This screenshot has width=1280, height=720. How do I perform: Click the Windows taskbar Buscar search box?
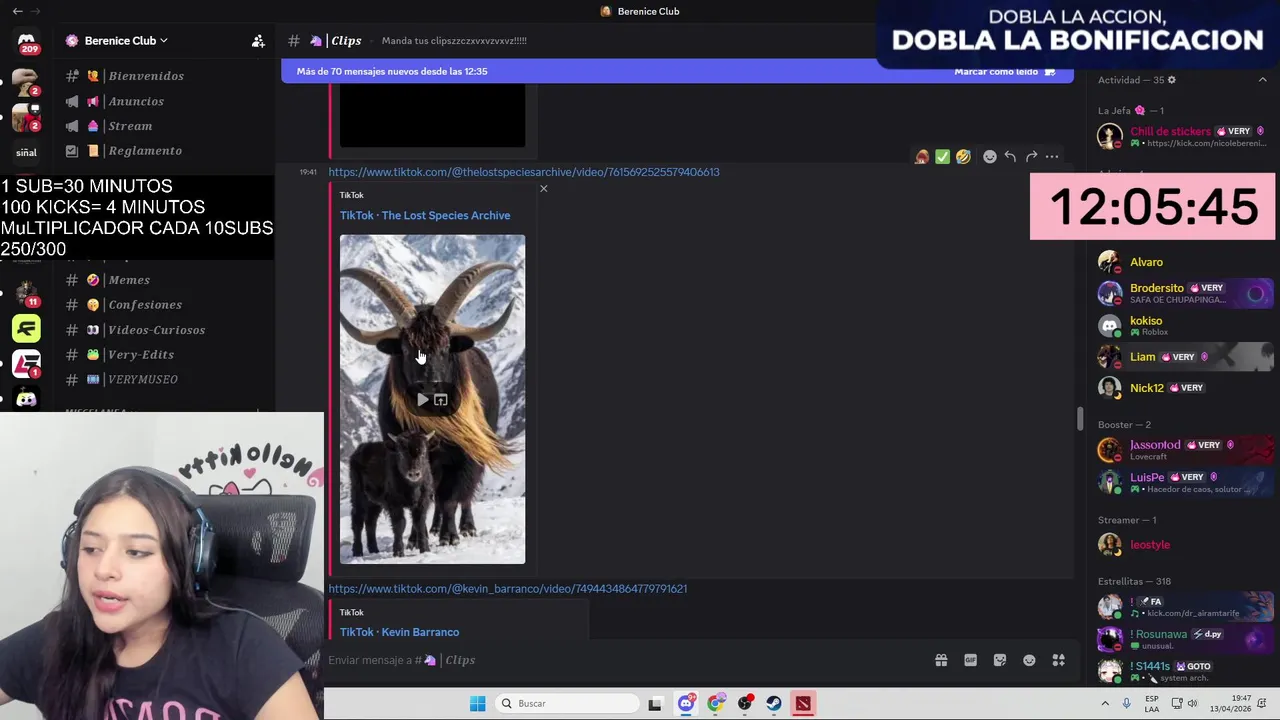(566, 703)
